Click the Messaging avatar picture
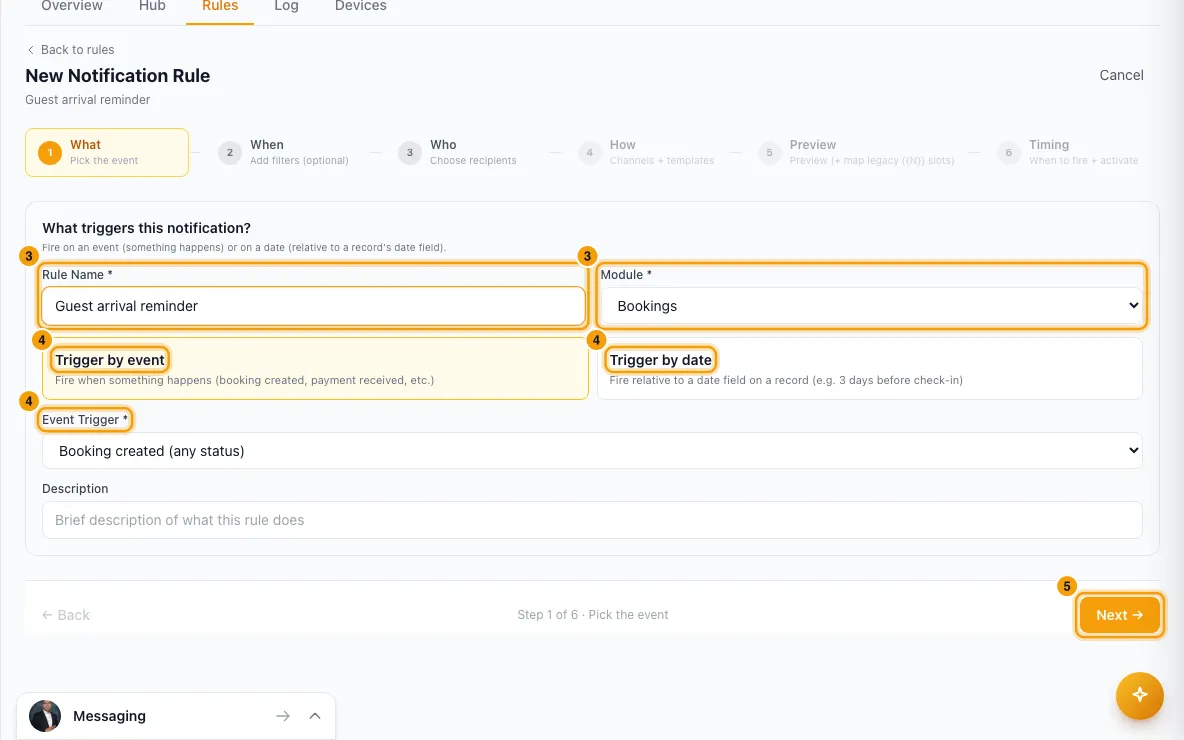This screenshot has width=1184, height=740. pos(45,716)
